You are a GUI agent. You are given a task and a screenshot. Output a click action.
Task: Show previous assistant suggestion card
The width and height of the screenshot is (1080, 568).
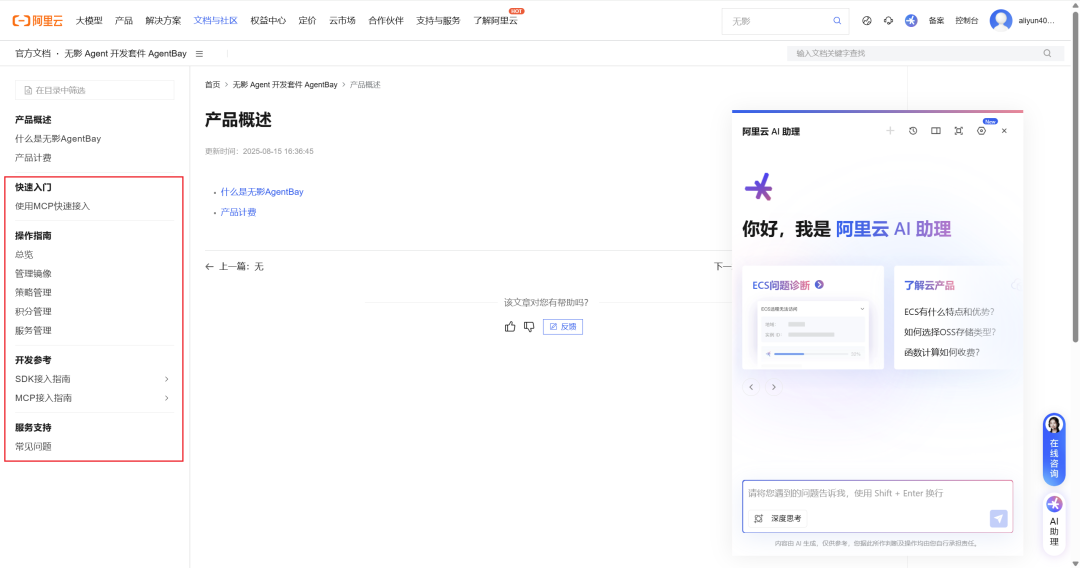(751, 387)
